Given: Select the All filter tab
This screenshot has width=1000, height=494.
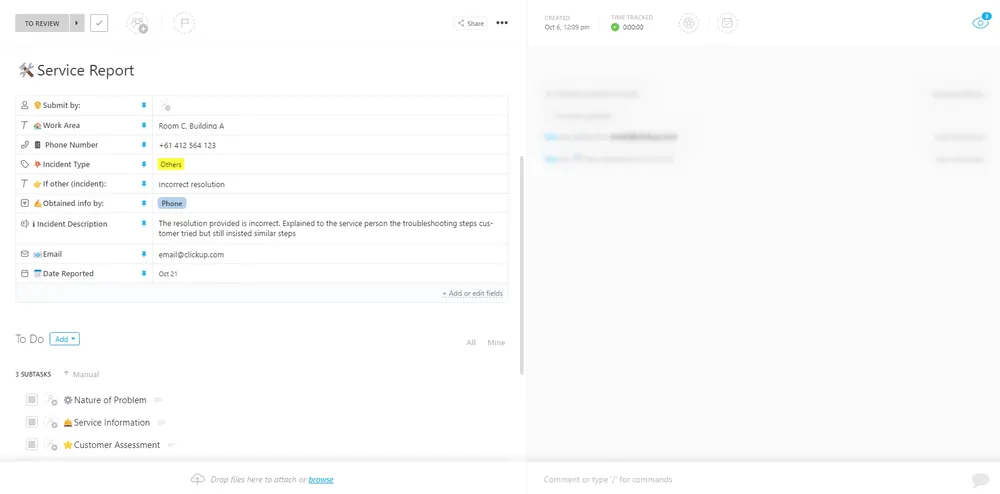Looking at the screenshot, I should (x=471, y=343).
